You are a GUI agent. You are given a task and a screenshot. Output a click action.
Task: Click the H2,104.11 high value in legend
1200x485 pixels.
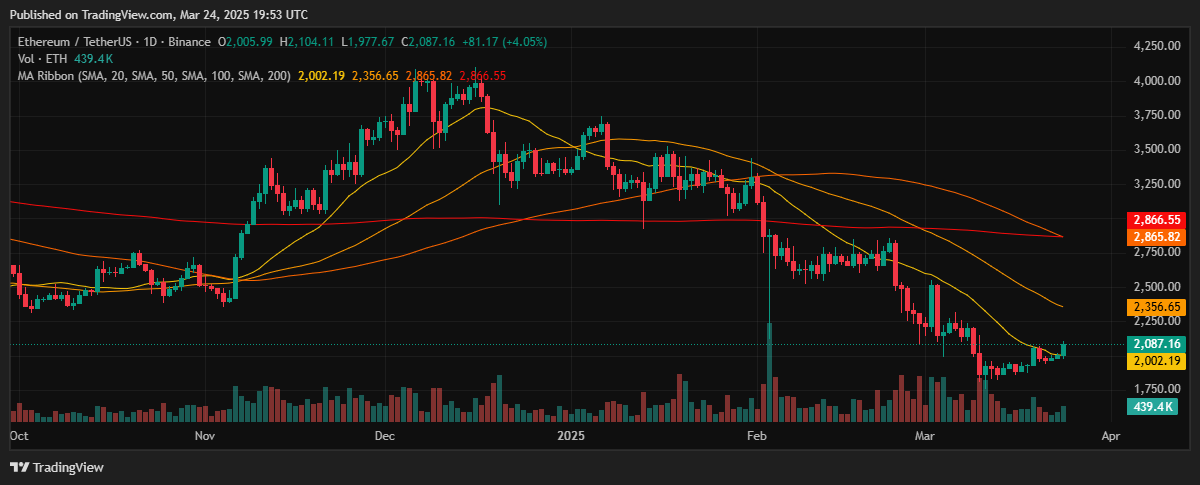point(307,42)
